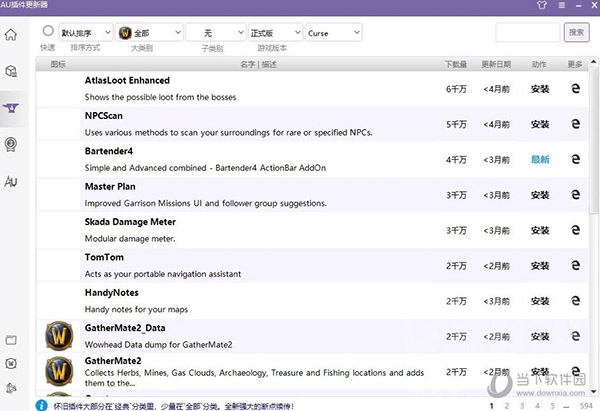Expand the 无 subcategory dropdown
Image resolution: width=600 pixels, height=411 pixels.
(215, 33)
